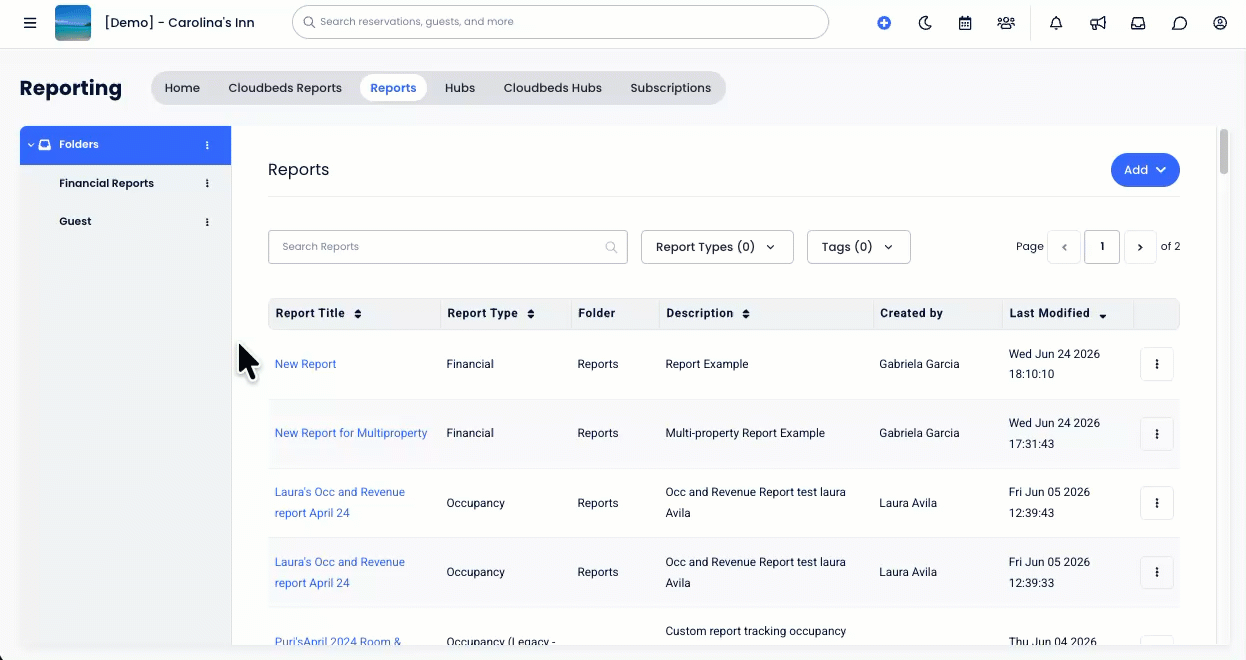Click the 'Wed Jun 24 2026 17:31:43' cell
Image resolution: width=1246 pixels, height=660 pixels.
1054,433
